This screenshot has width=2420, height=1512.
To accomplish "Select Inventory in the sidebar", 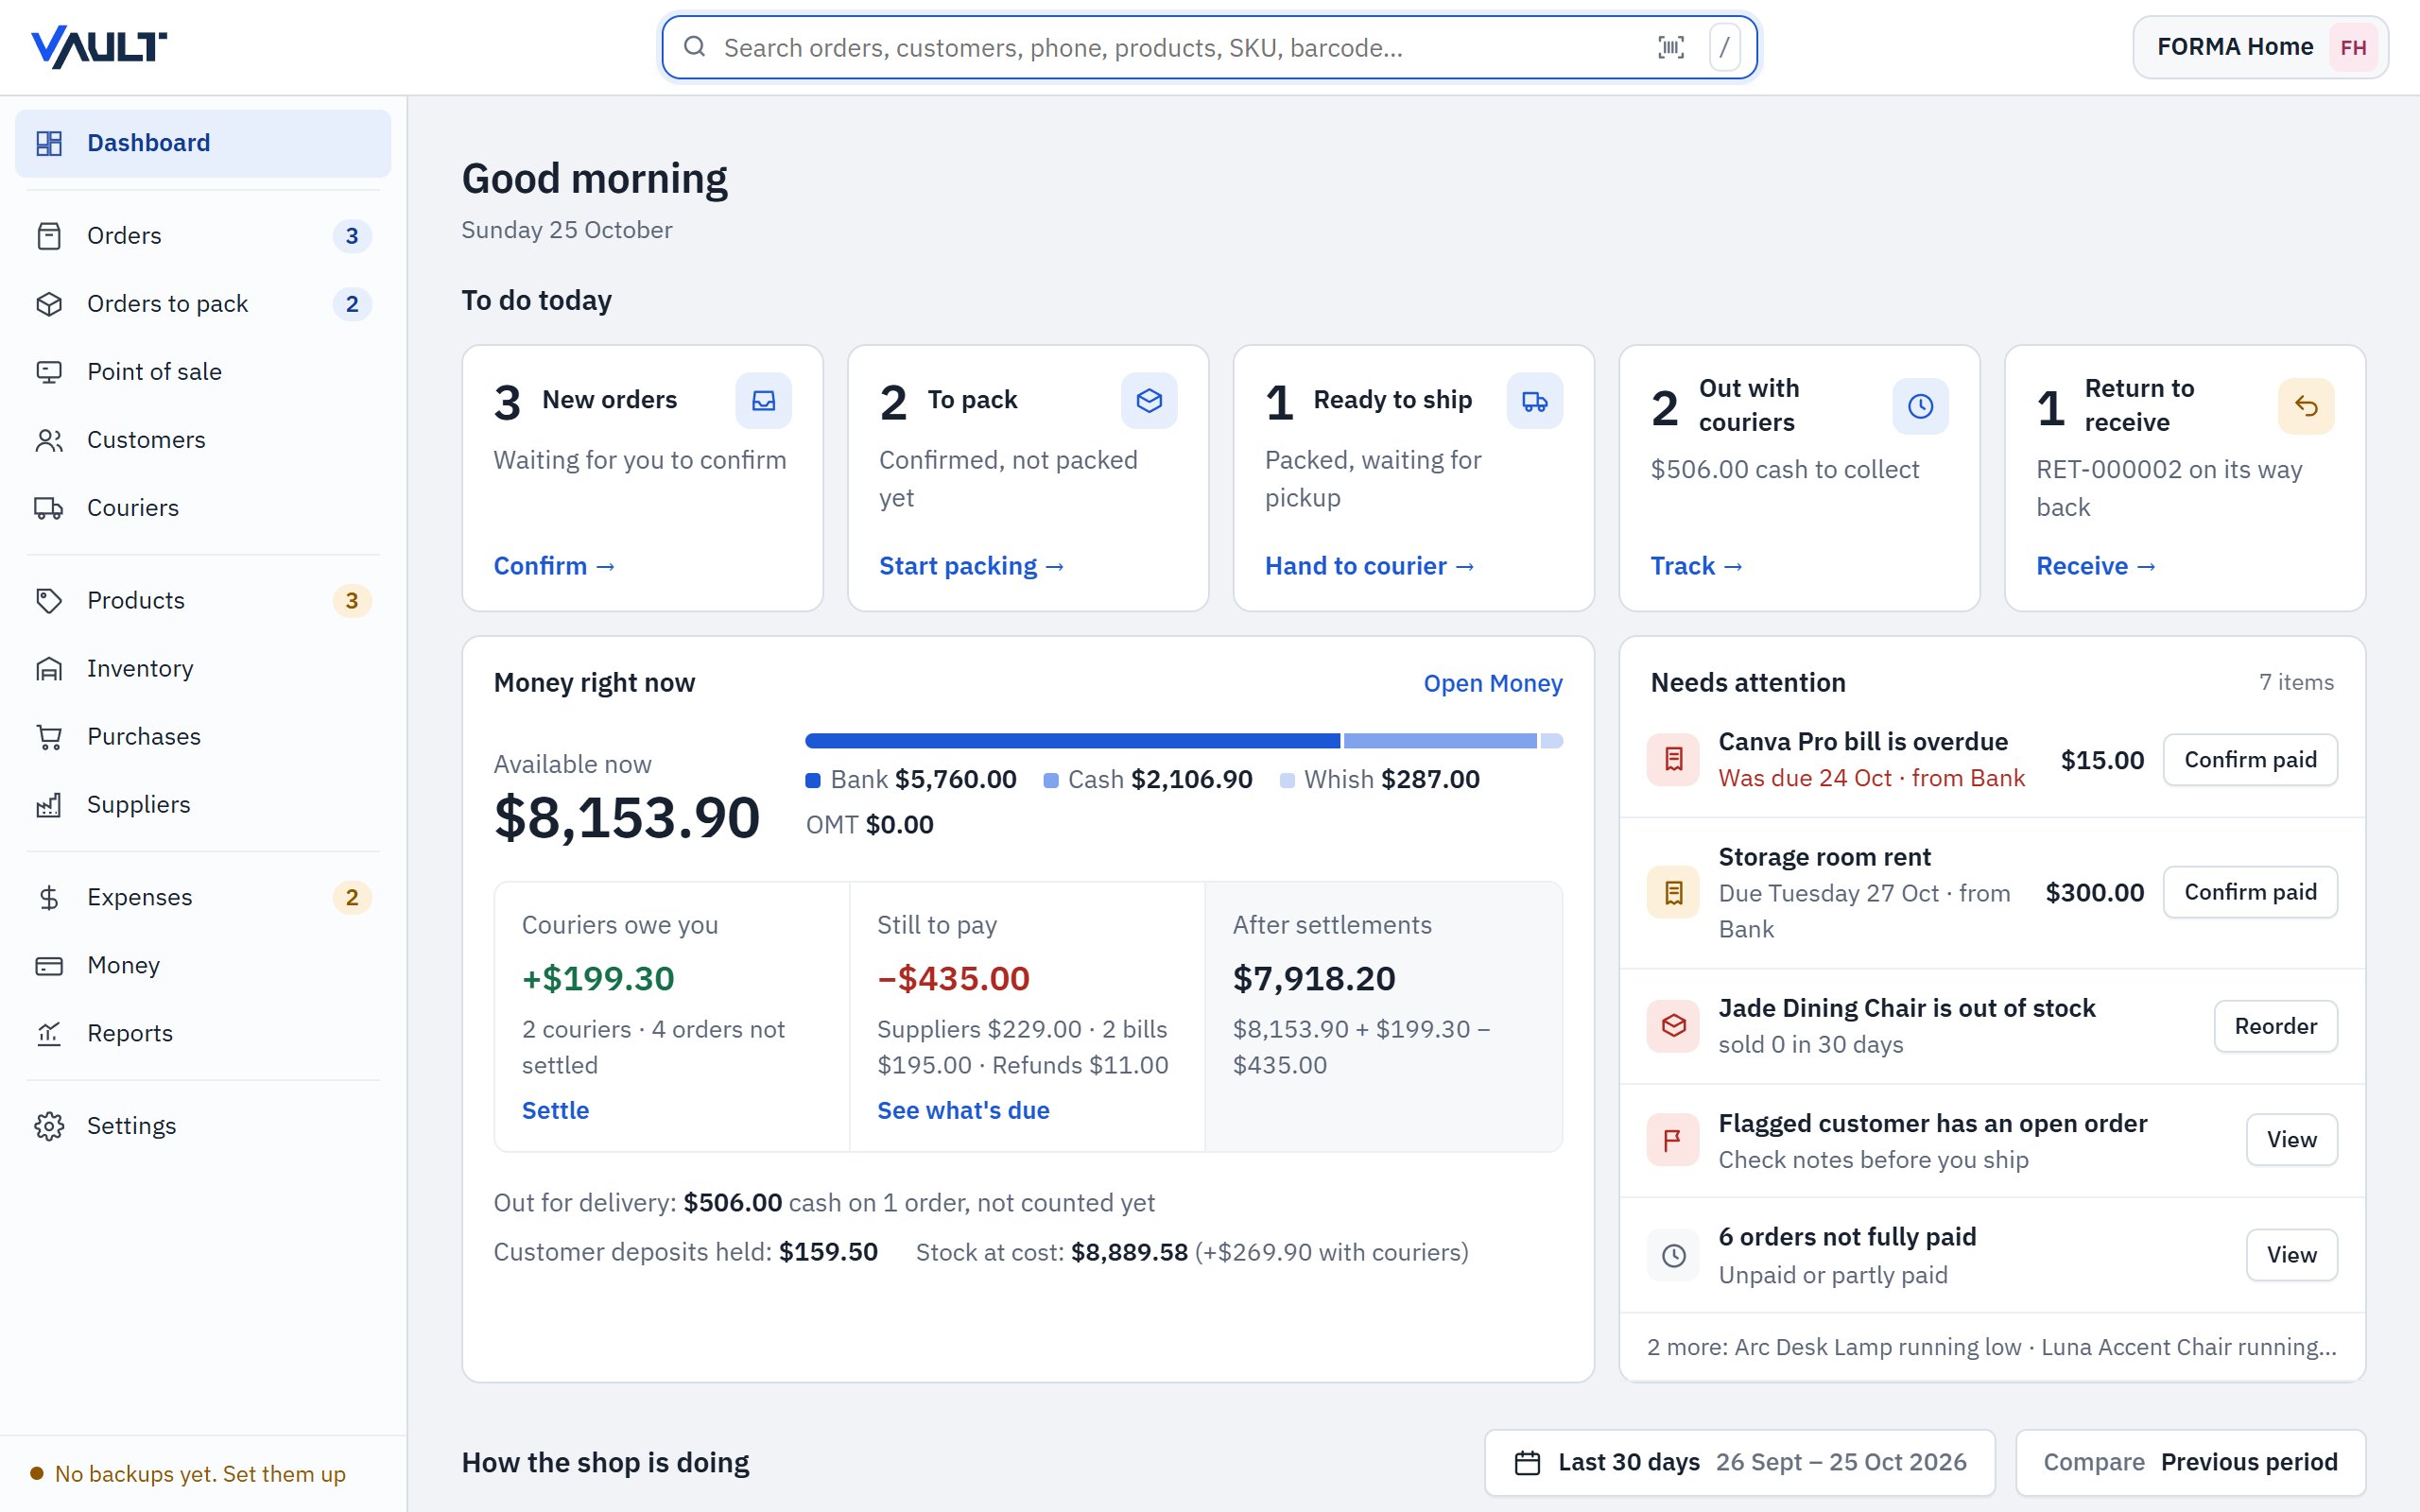I will [x=203, y=669].
